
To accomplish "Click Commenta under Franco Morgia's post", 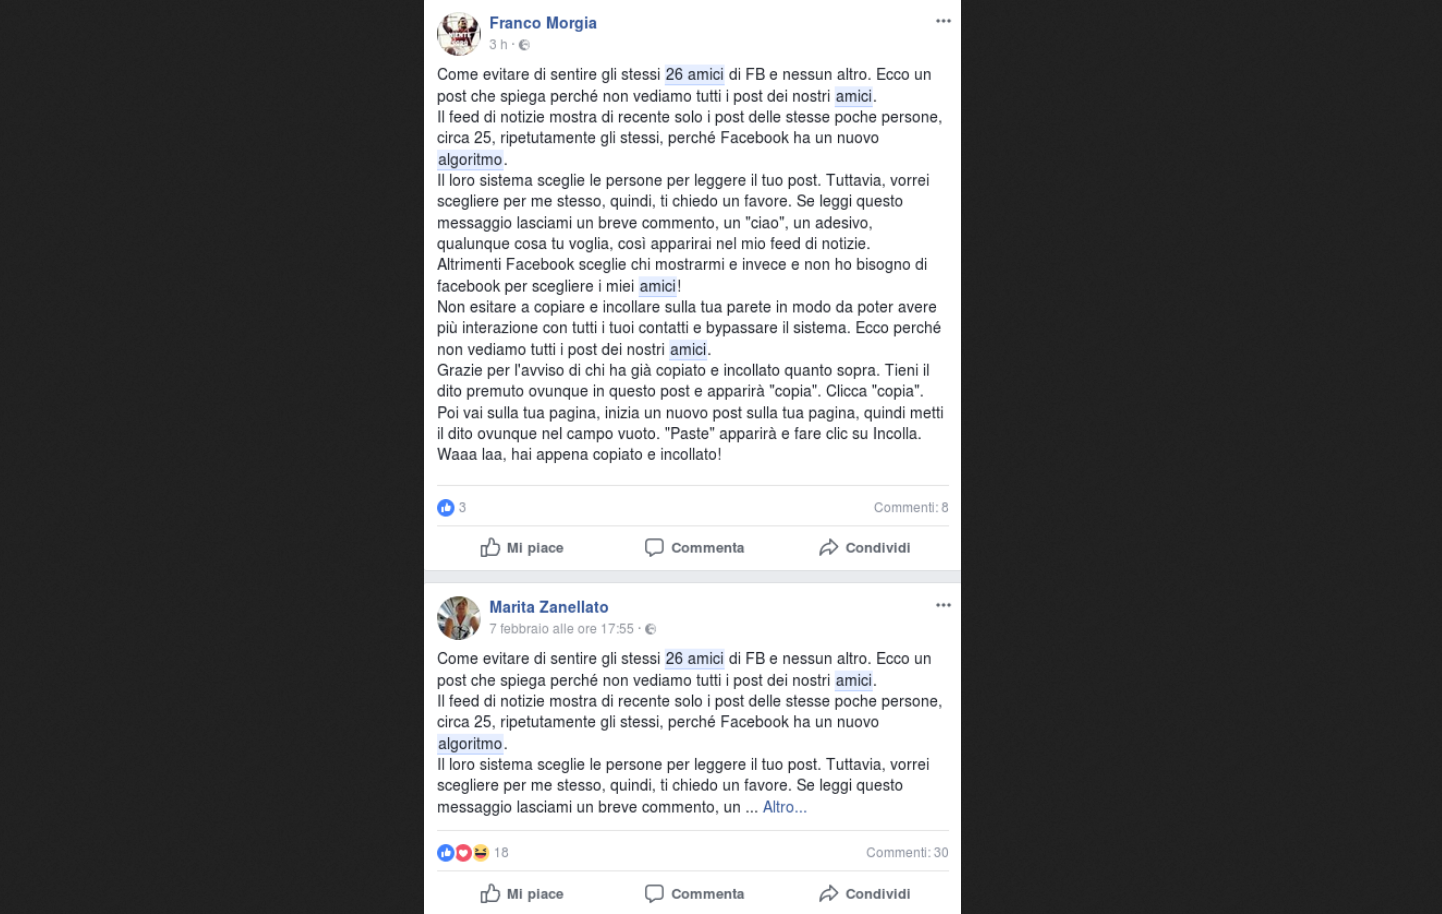I will [x=694, y=548].
